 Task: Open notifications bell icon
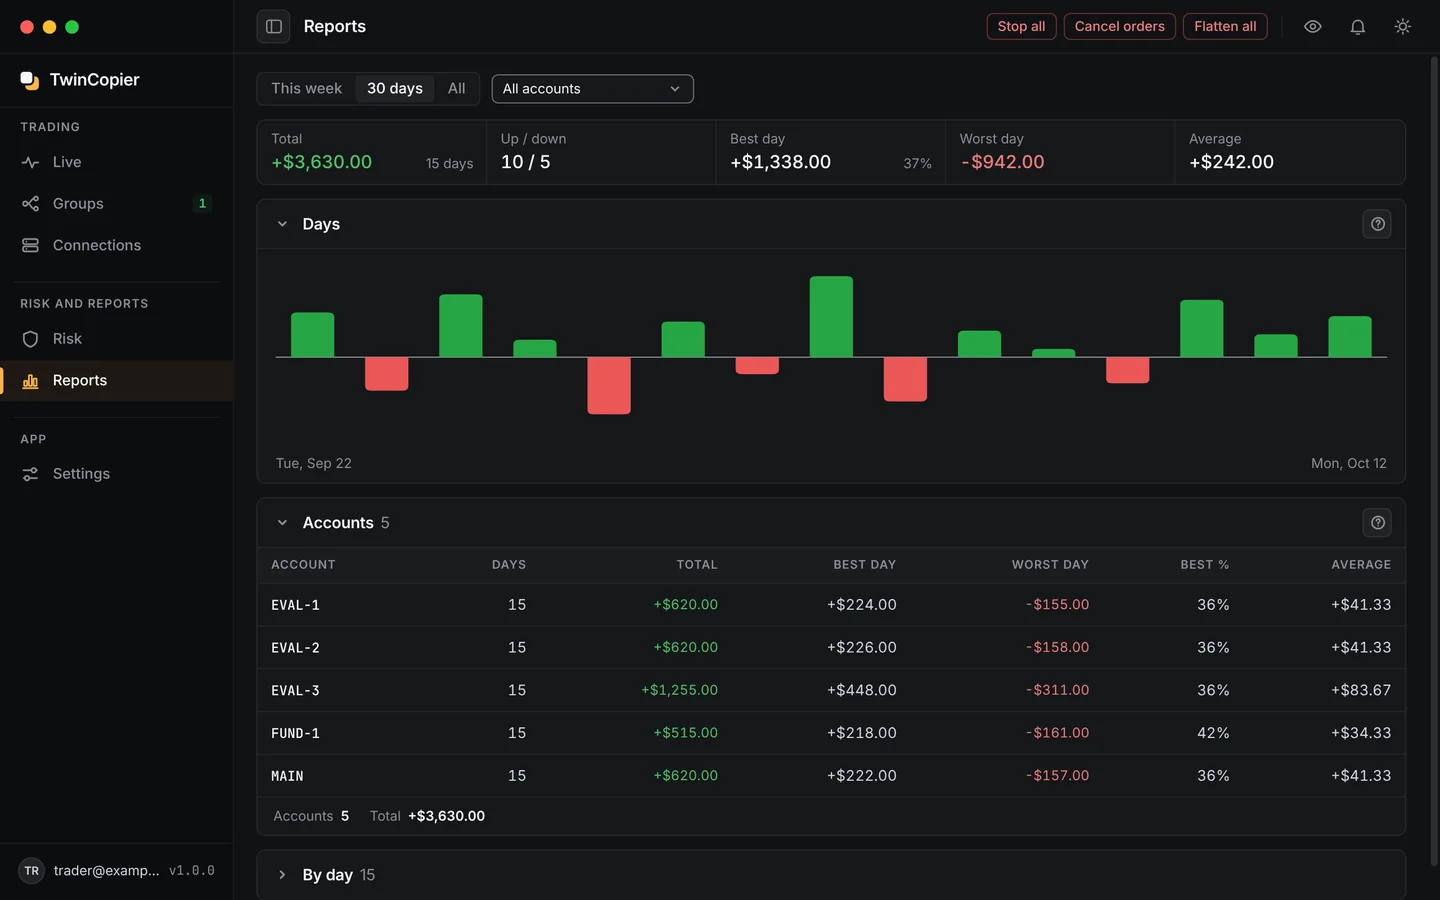pyautogui.click(x=1358, y=27)
